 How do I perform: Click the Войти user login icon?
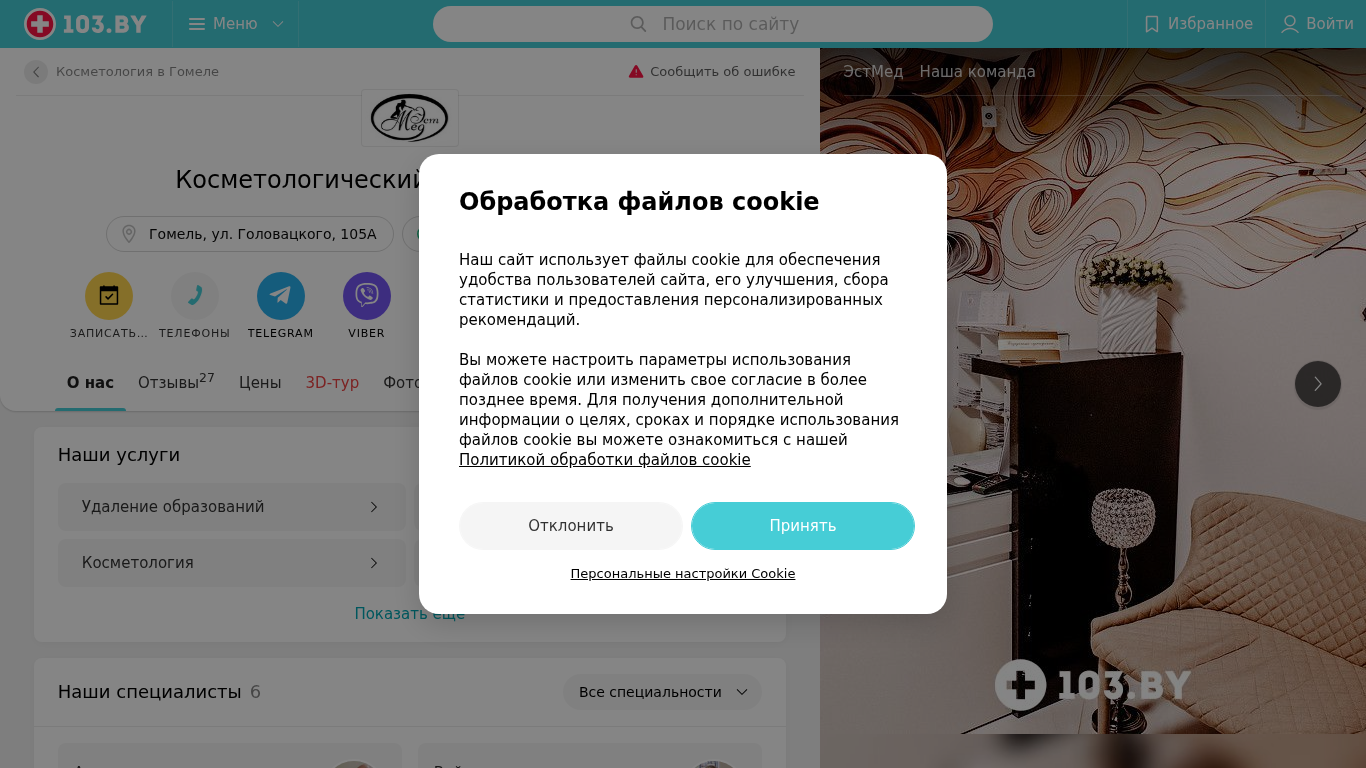pos(1290,24)
